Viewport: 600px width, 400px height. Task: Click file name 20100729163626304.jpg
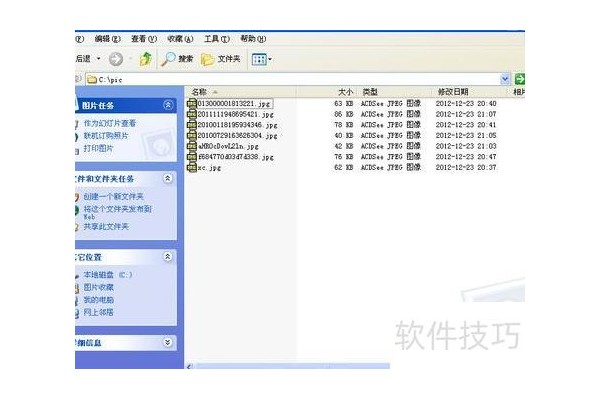tap(238, 136)
